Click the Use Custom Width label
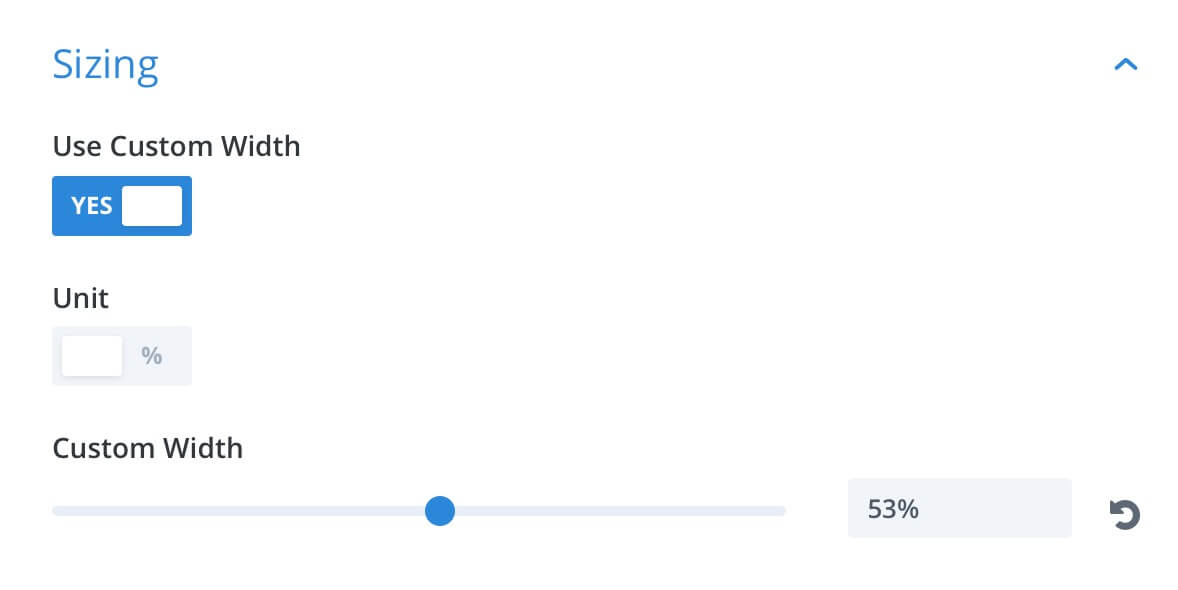The height and width of the screenshot is (590, 1178). point(177,146)
